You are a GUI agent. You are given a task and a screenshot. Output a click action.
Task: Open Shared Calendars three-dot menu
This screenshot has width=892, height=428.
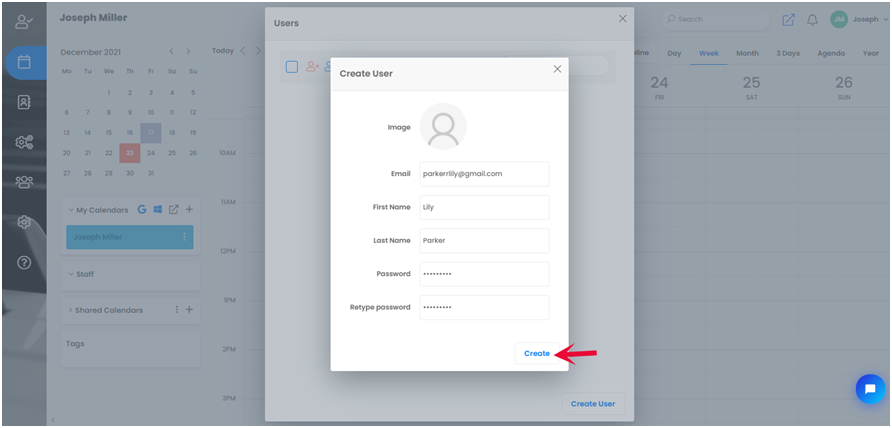coord(177,310)
